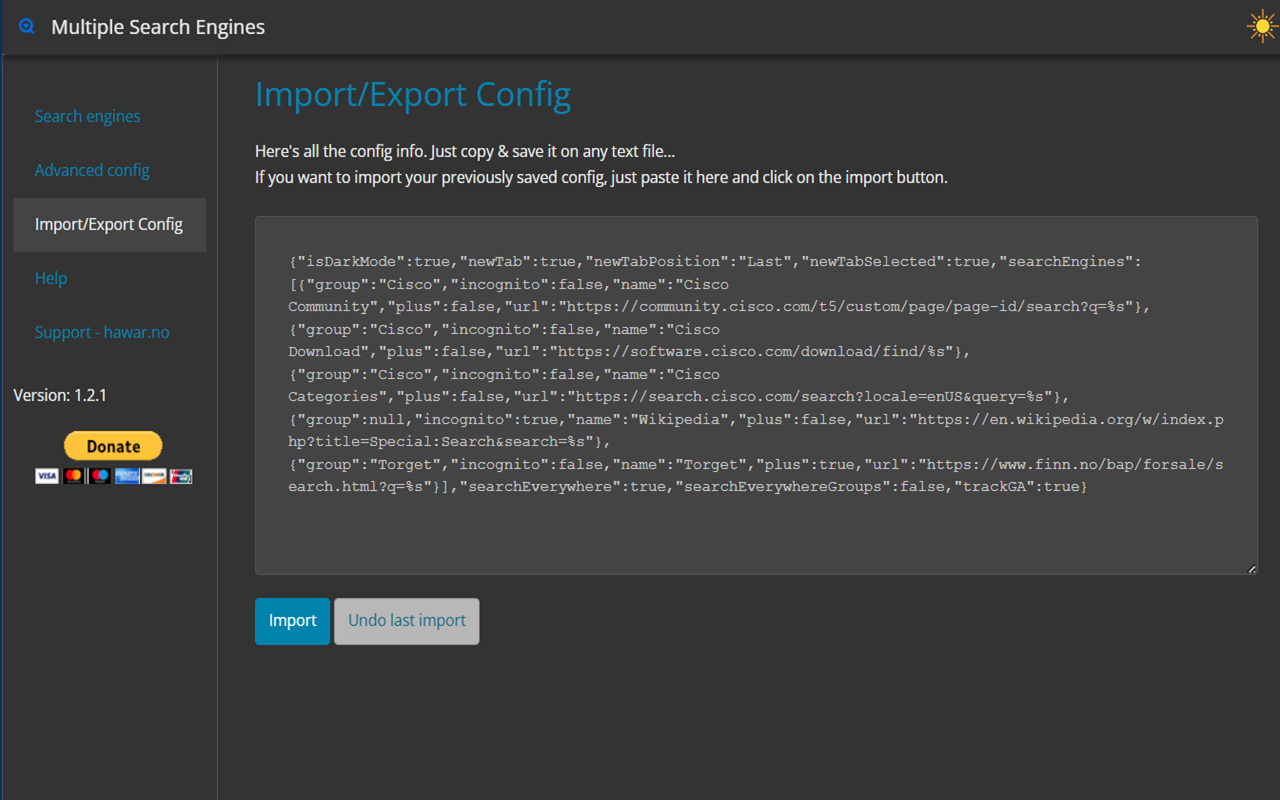Open the Help page

[51, 278]
